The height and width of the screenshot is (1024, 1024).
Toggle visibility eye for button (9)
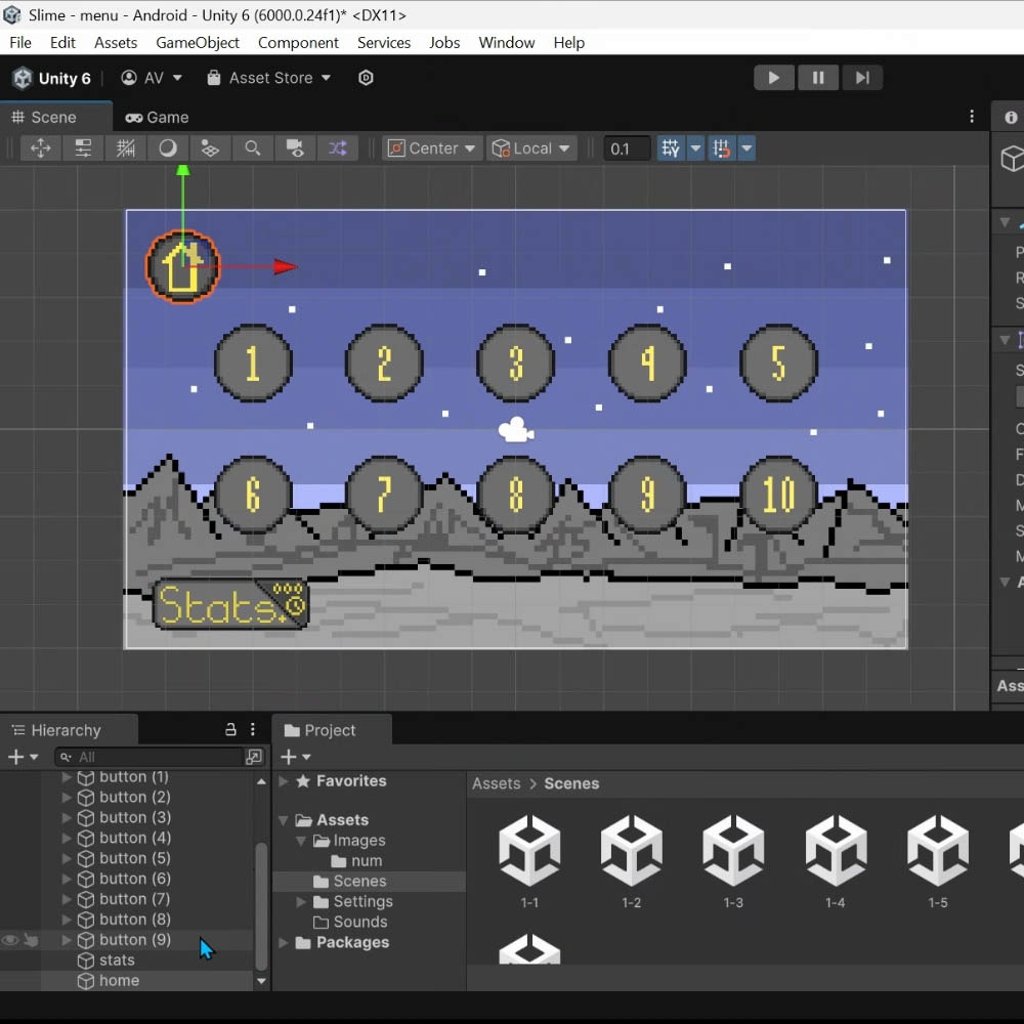(x=10, y=940)
